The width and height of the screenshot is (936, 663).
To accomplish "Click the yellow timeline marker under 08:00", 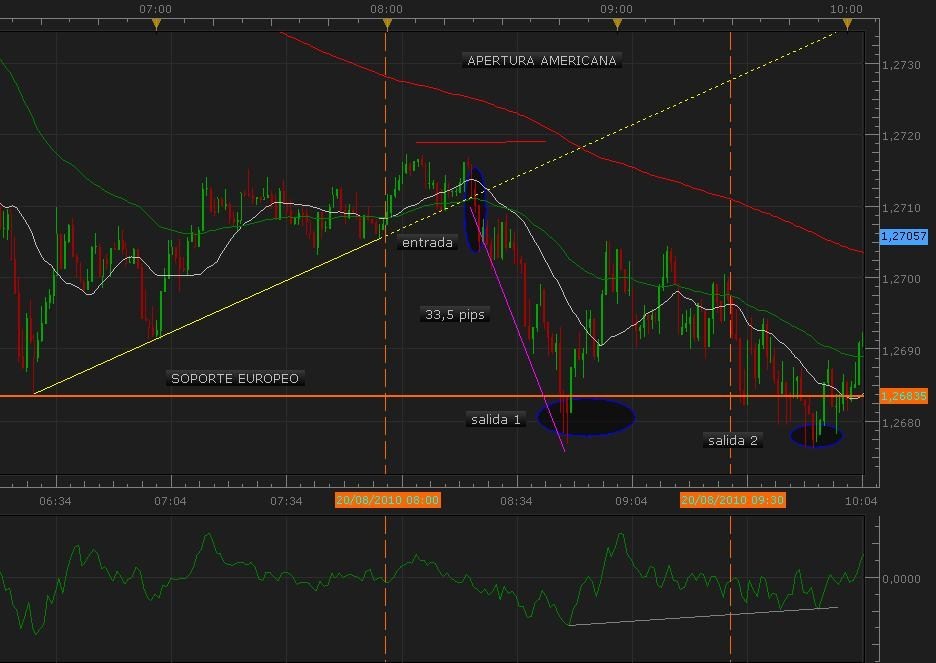I will point(387,24).
